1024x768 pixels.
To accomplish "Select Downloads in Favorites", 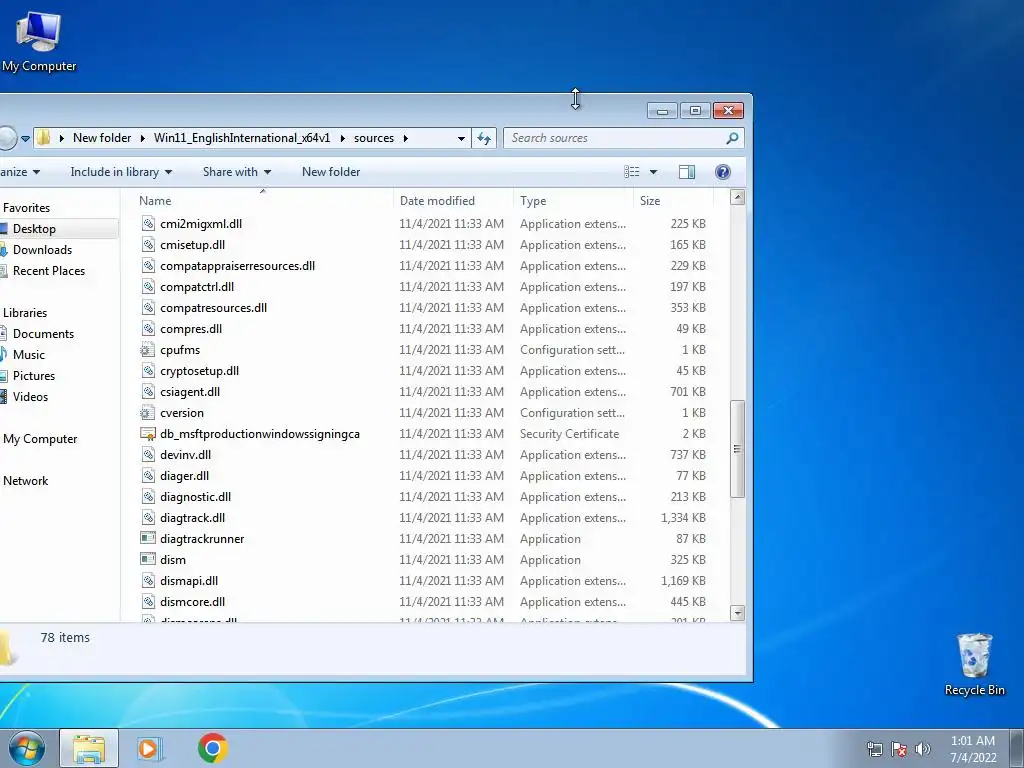I will pyautogui.click(x=42, y=249).
